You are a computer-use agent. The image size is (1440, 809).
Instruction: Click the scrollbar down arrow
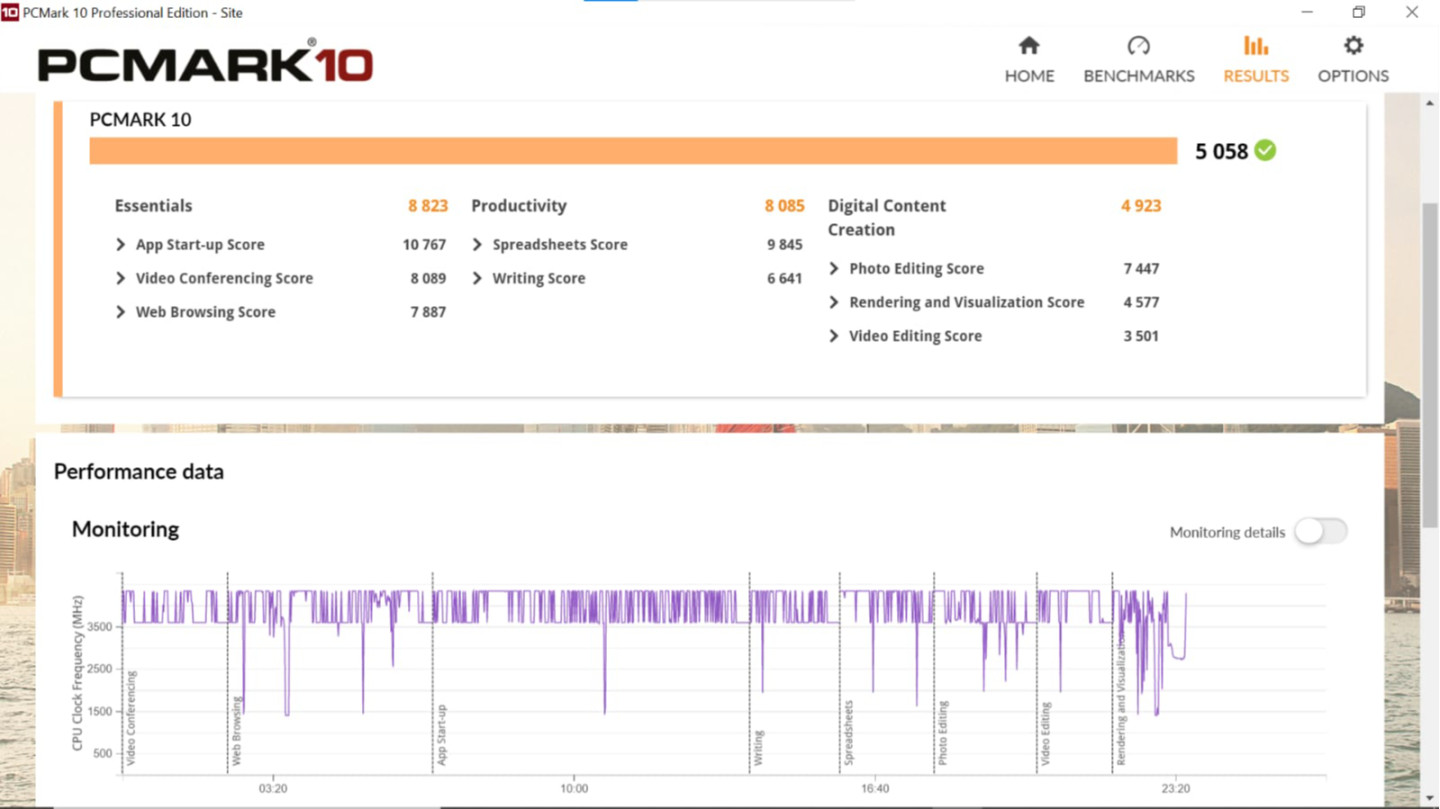pyautogui.click(x=1430, y=798)
